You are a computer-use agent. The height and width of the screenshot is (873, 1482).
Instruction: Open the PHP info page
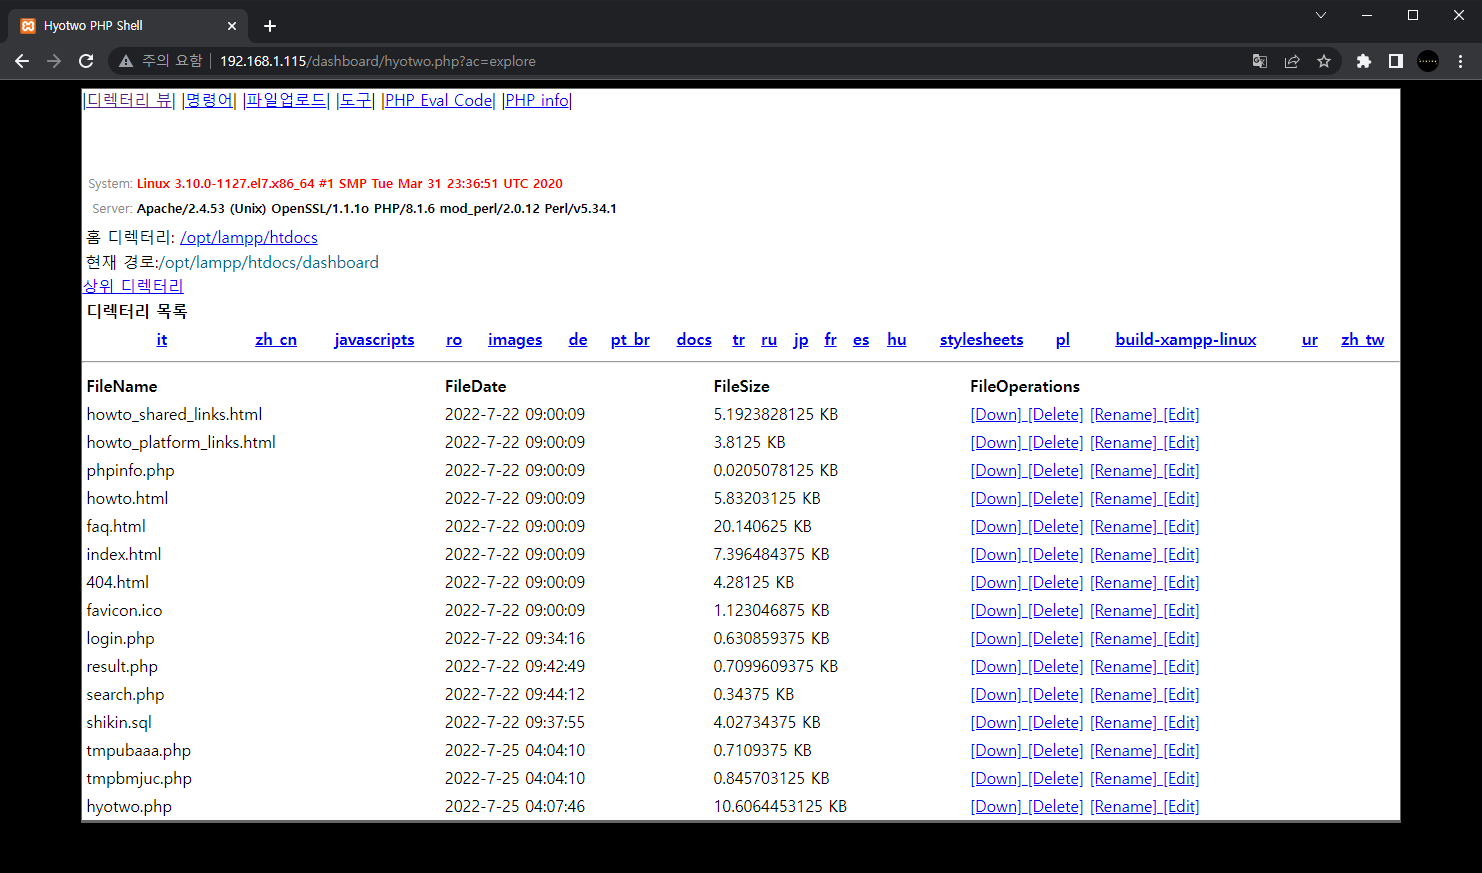click(537, 100)
